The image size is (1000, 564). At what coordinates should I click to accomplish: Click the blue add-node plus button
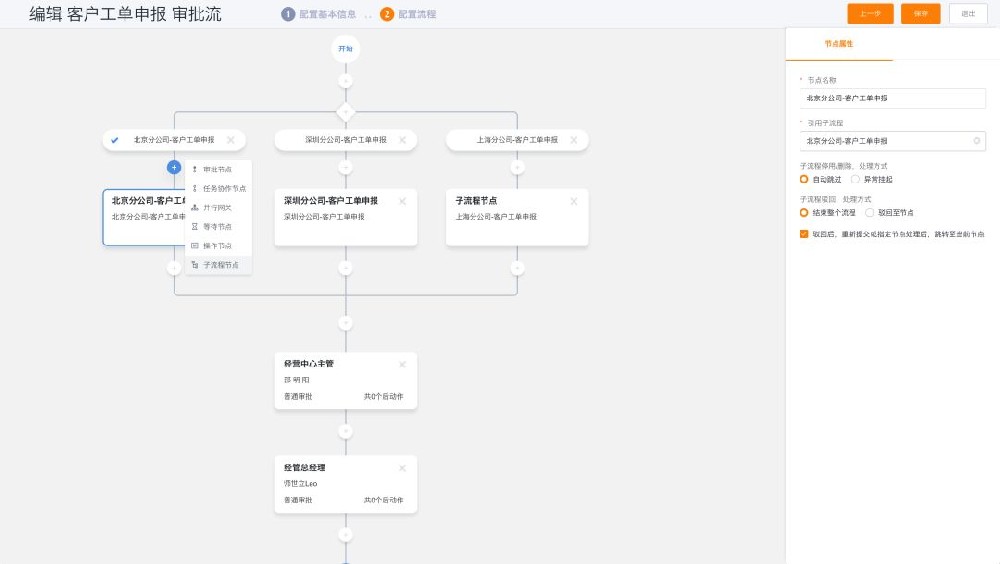coord(174,167)
